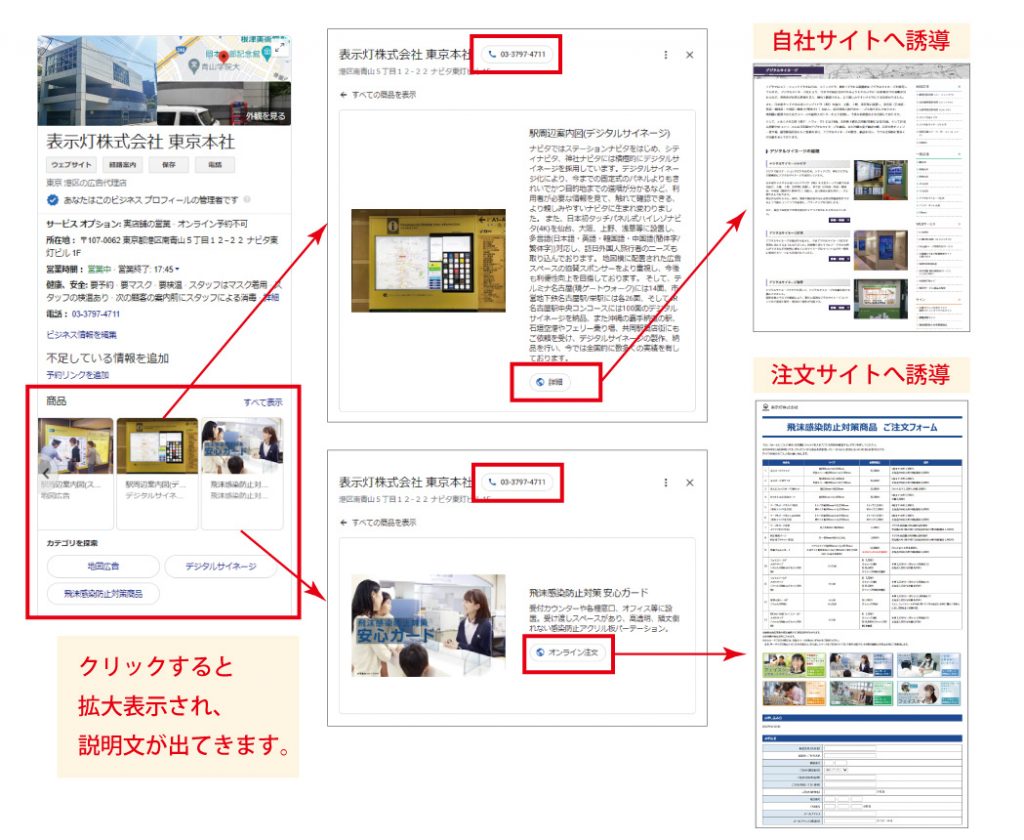Open three-dot menu in the 安心ガード product panel
The height and width of the screenshot is (840, 1024).
click(x=665, y=483)
